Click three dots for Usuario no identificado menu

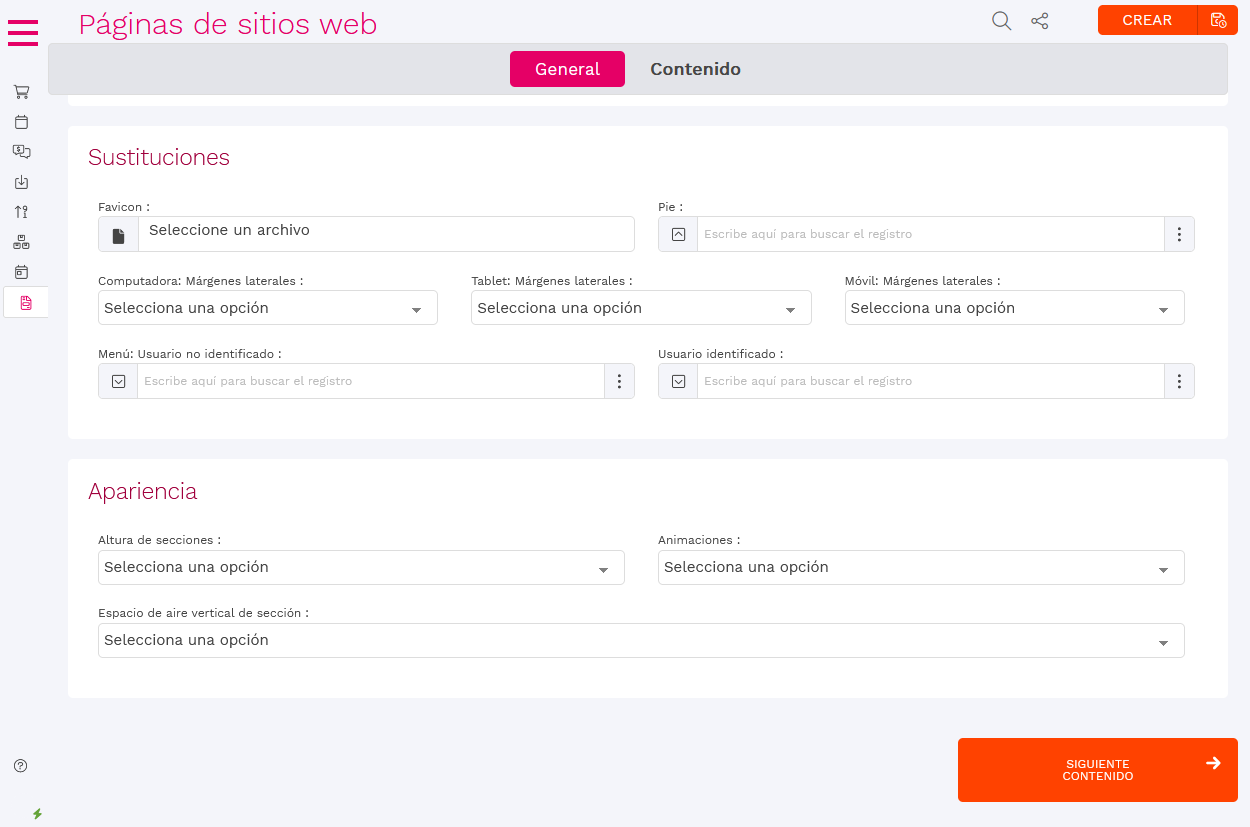pyautogui.click(x=619, y=381)
